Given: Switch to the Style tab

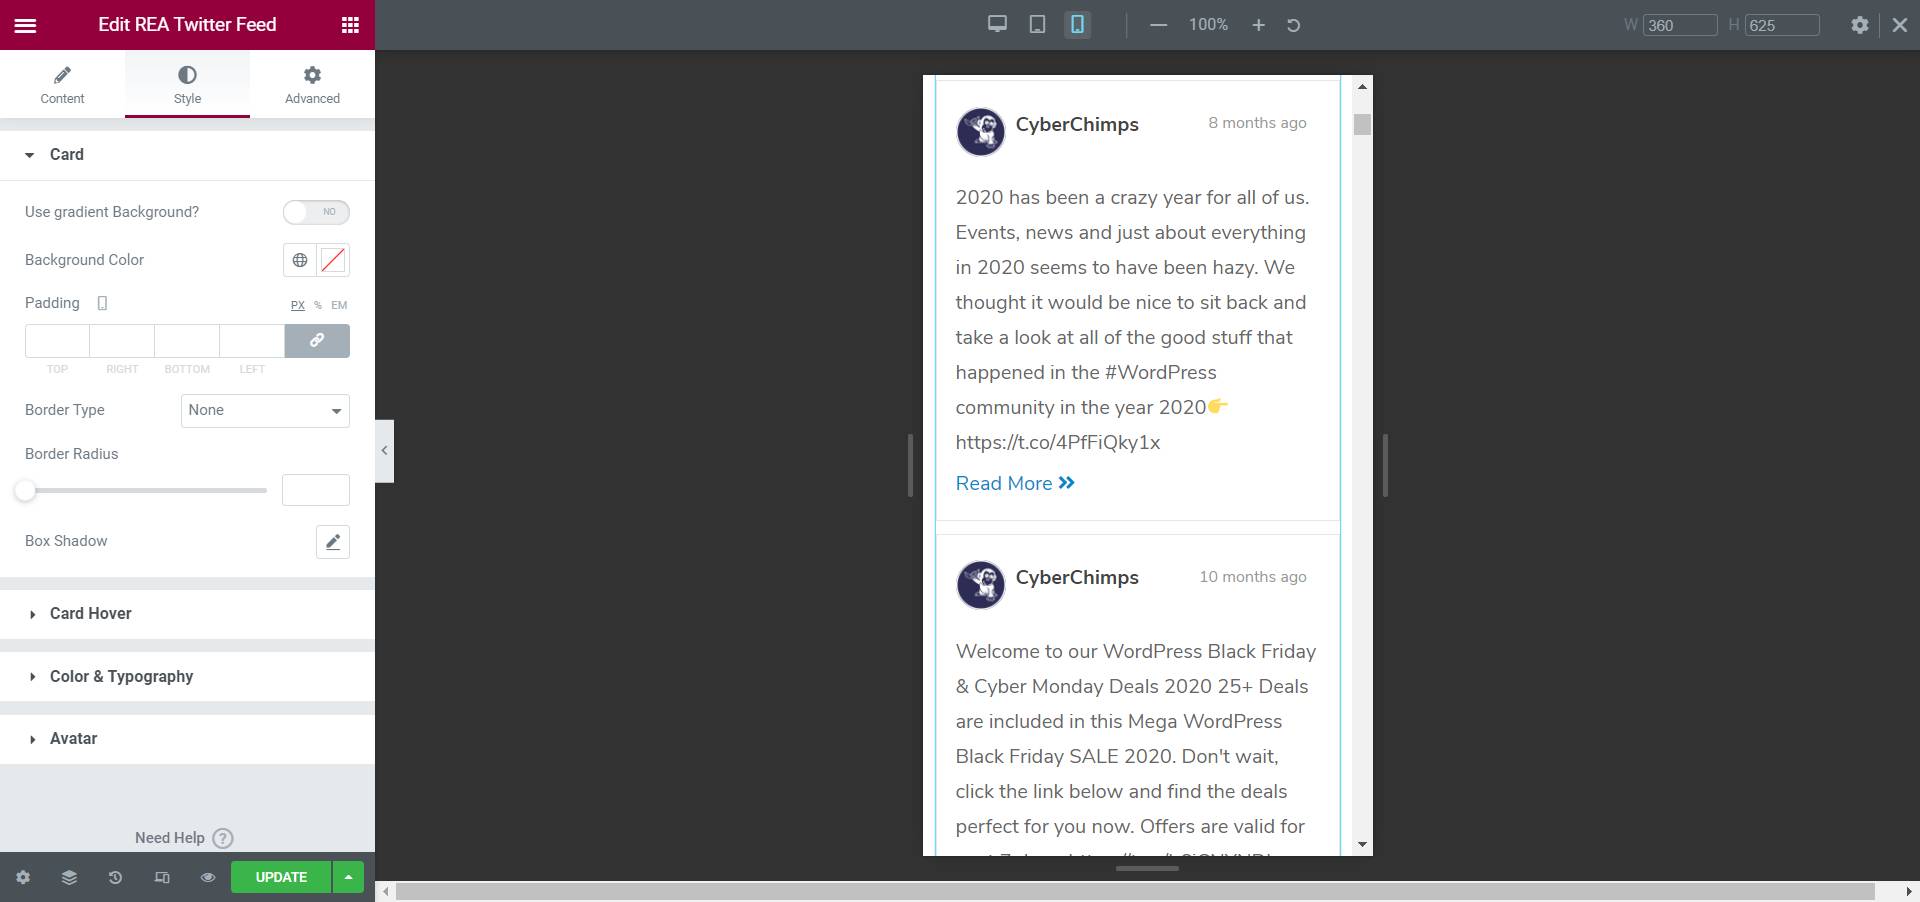Looking at the screenshot, I should tap(187, 85).
